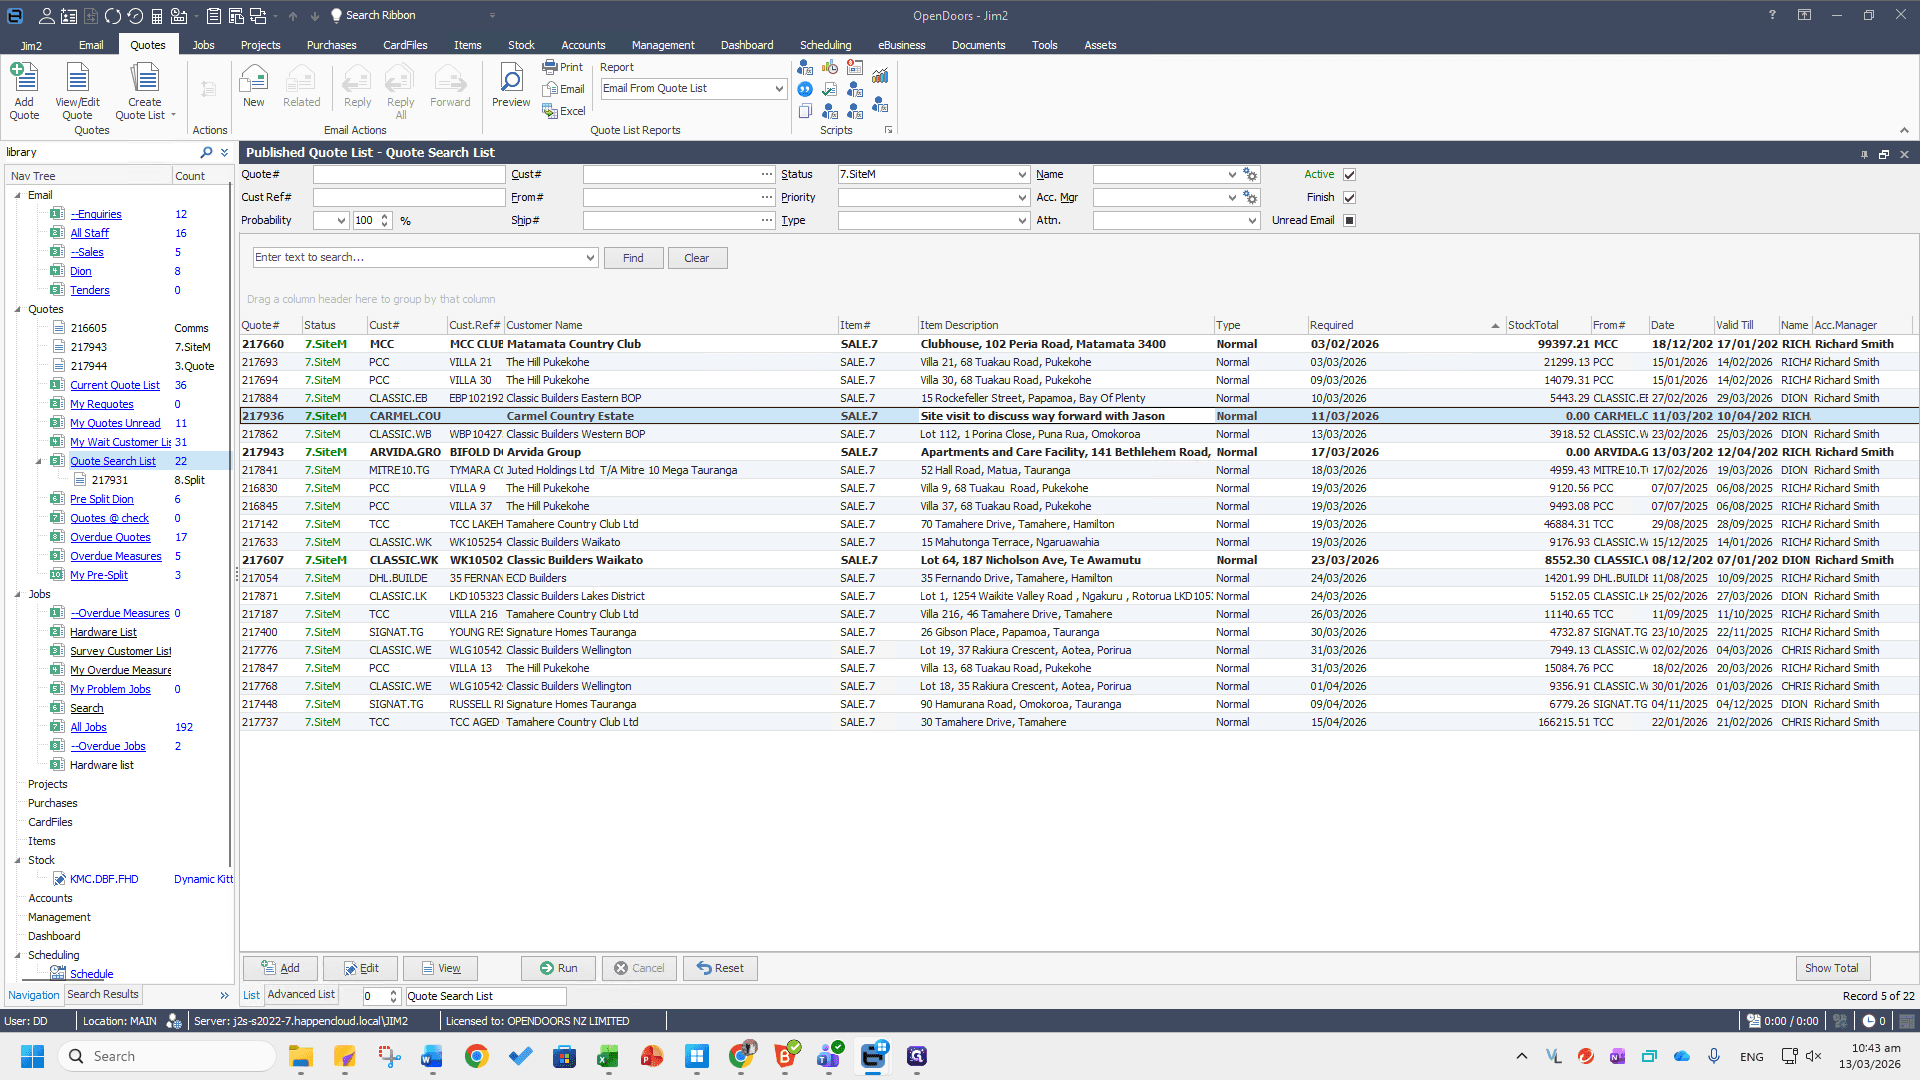The width and height of the screenshot is (1920, 1080).
Task: Click the Windows Start button
Action: point(32,1056)
